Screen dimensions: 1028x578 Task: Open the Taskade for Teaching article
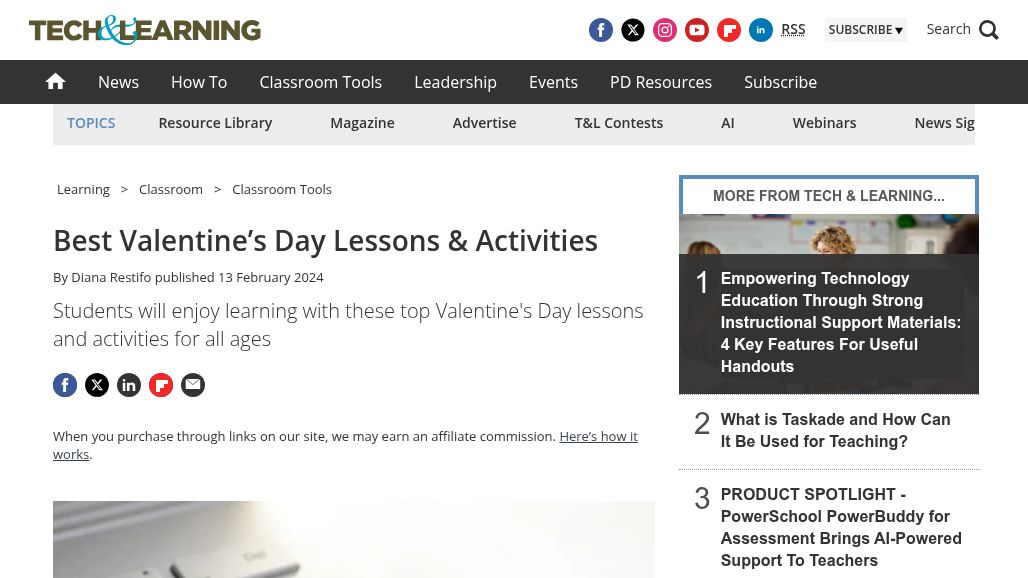pos(835,431)
